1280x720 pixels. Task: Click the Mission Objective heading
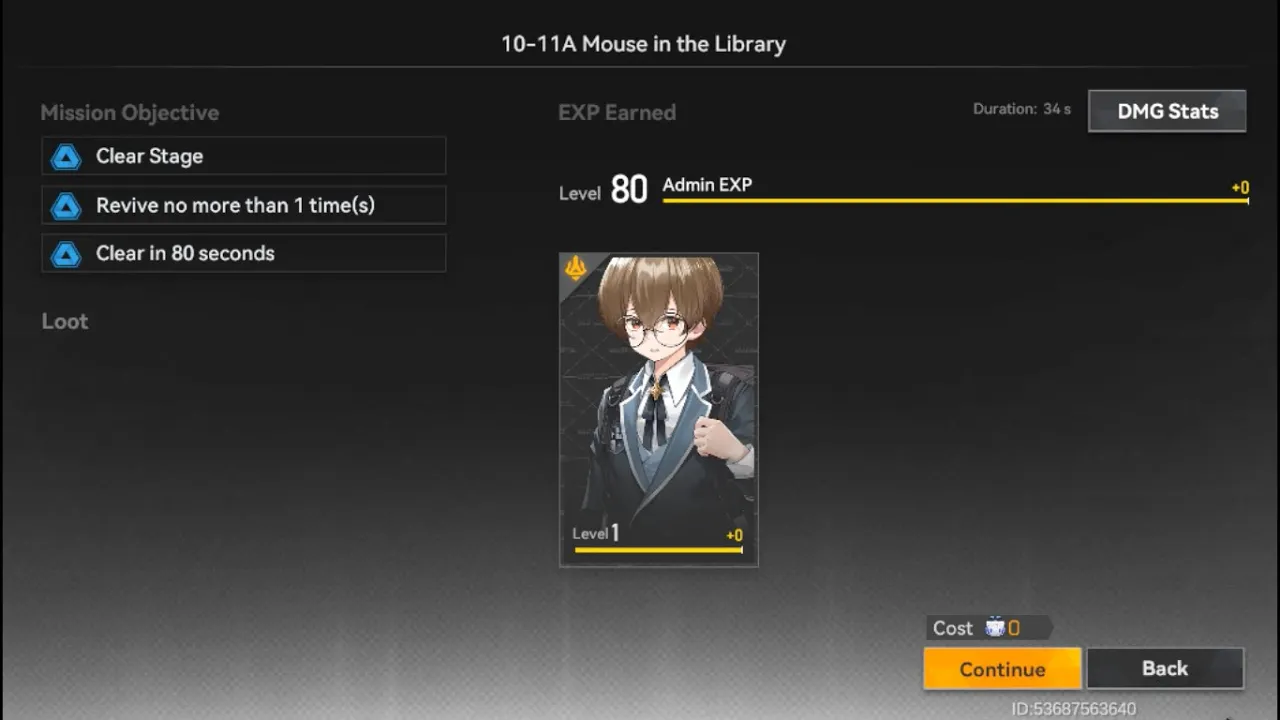(130, 113)
